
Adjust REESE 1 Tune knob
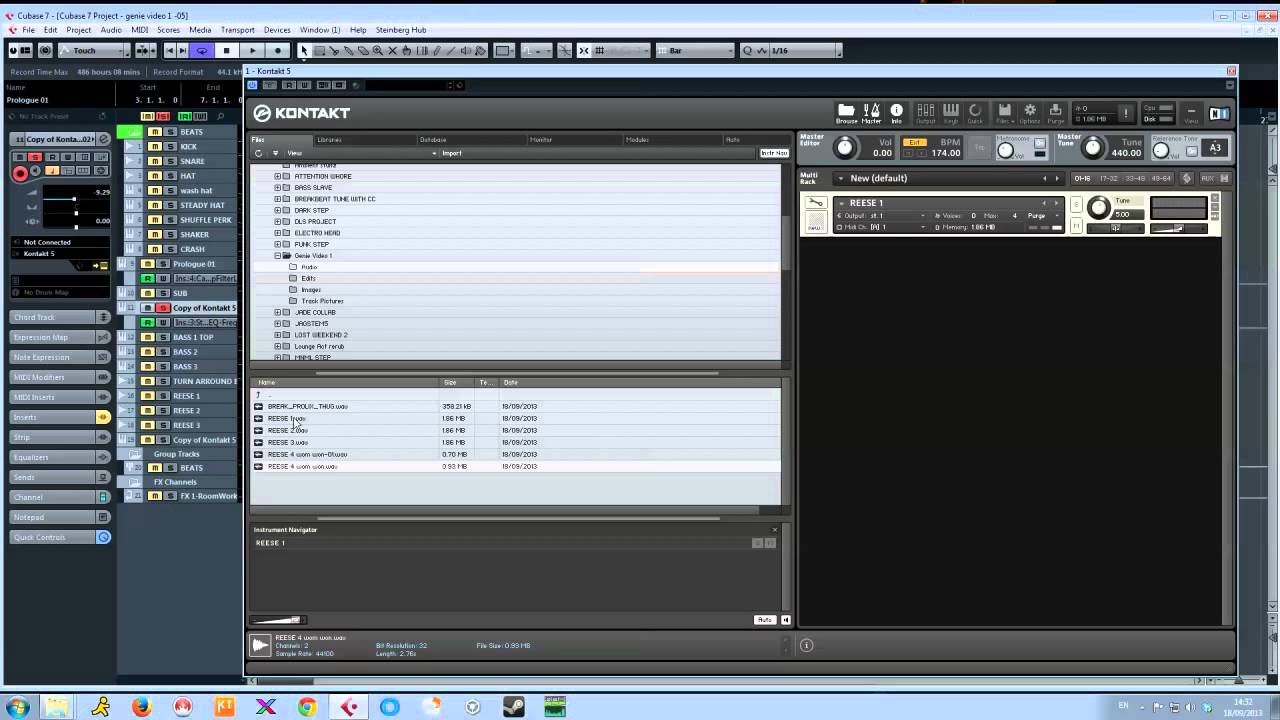[x=1099, y=208]
